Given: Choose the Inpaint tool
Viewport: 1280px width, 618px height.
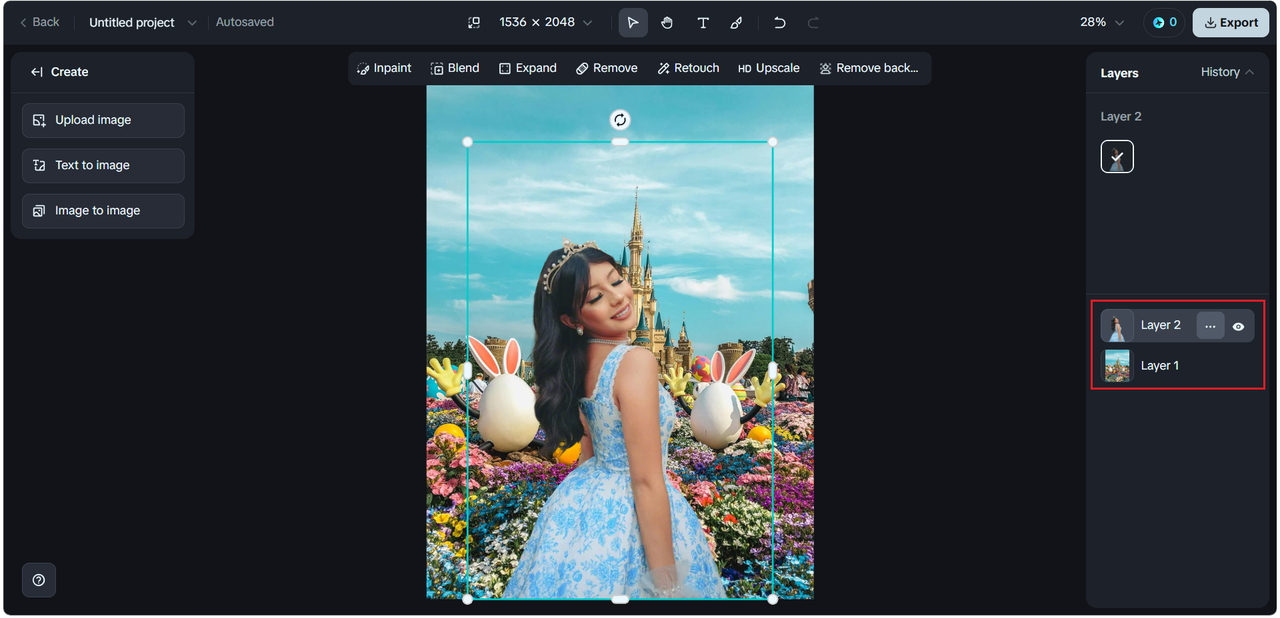Looking at the screenshot, I should point(384,68).
